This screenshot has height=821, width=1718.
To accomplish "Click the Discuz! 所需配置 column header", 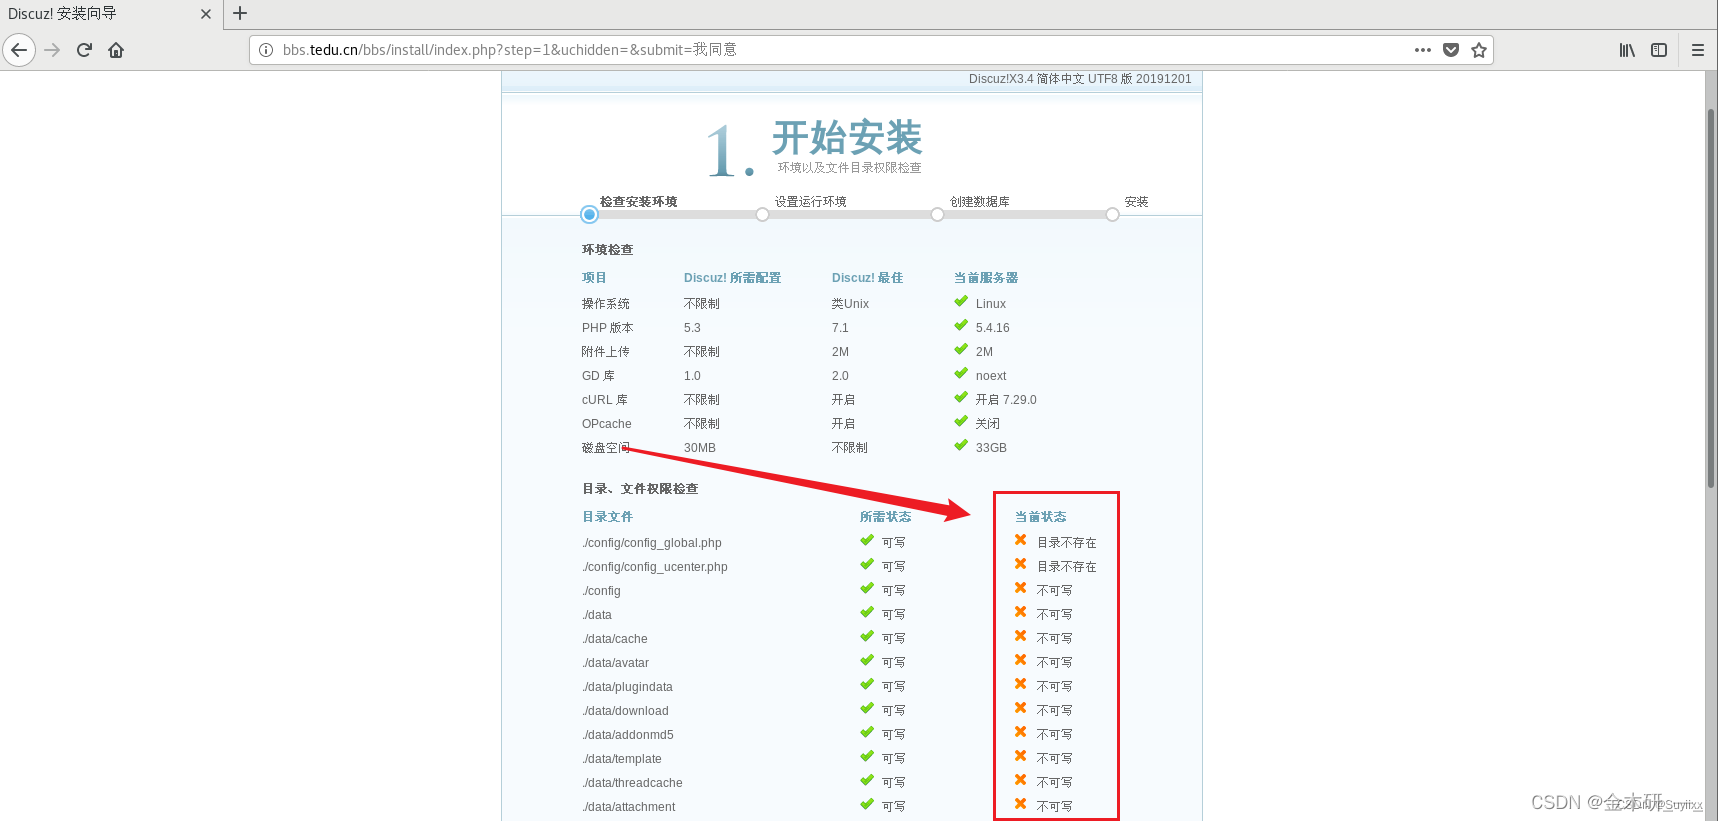I will [733, 278].
